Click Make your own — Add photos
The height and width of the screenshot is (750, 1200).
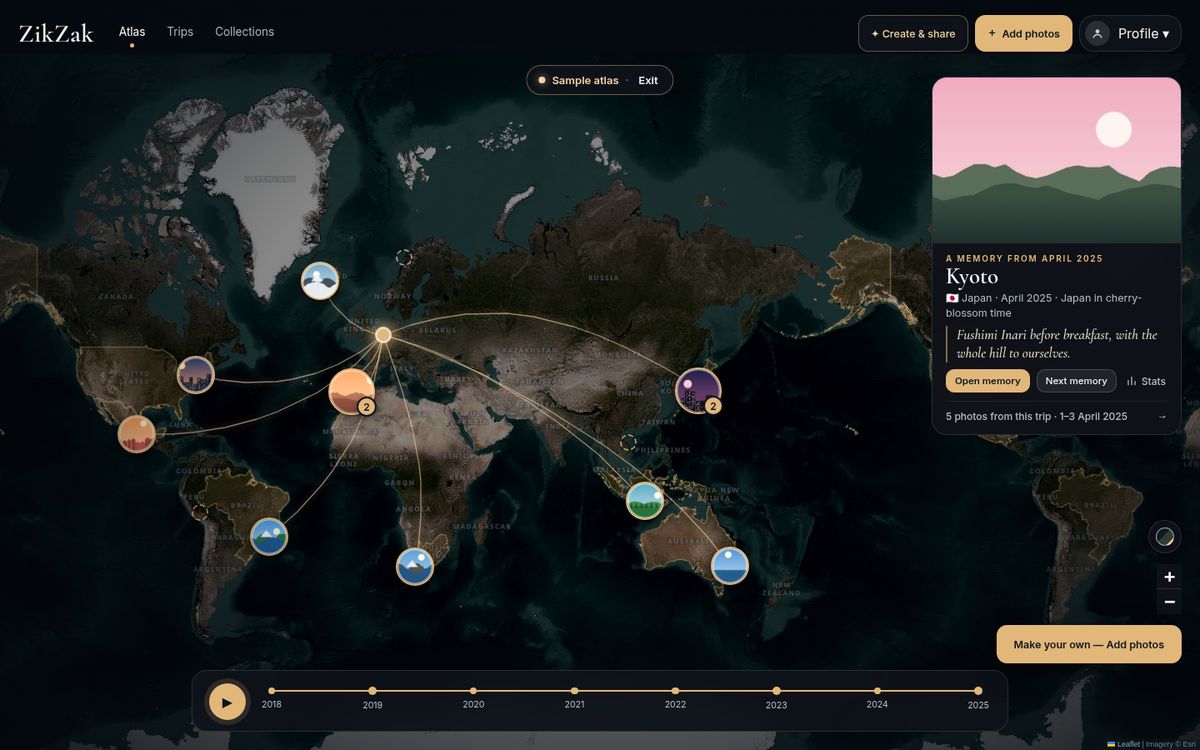tap(1089, 645)
